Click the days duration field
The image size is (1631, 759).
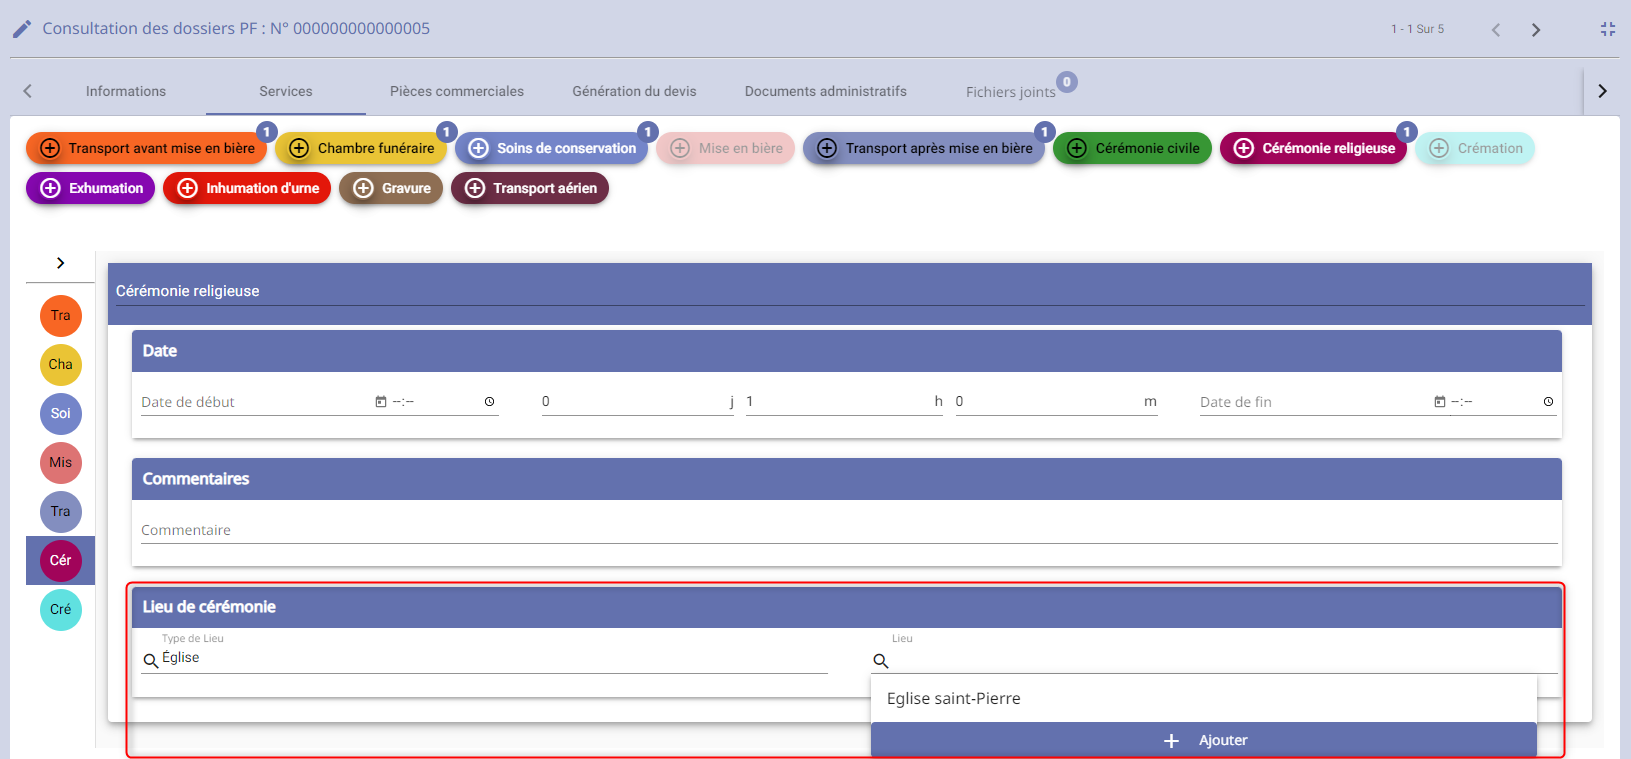pos(638,402)
